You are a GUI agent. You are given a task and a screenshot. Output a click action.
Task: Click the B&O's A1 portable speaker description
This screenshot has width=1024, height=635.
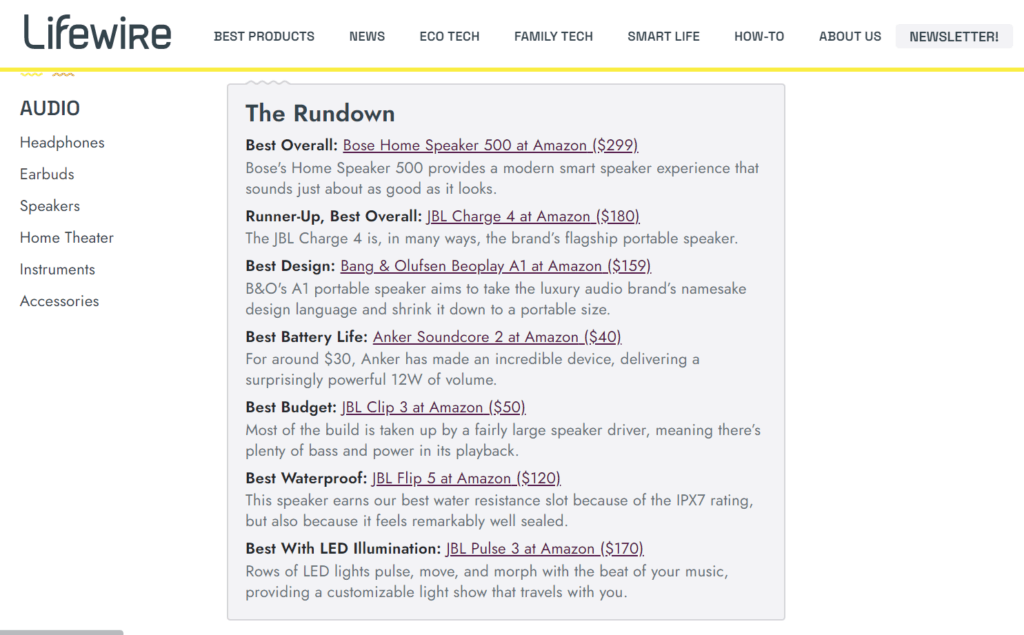pyautogui.click(x=496, y=299)
